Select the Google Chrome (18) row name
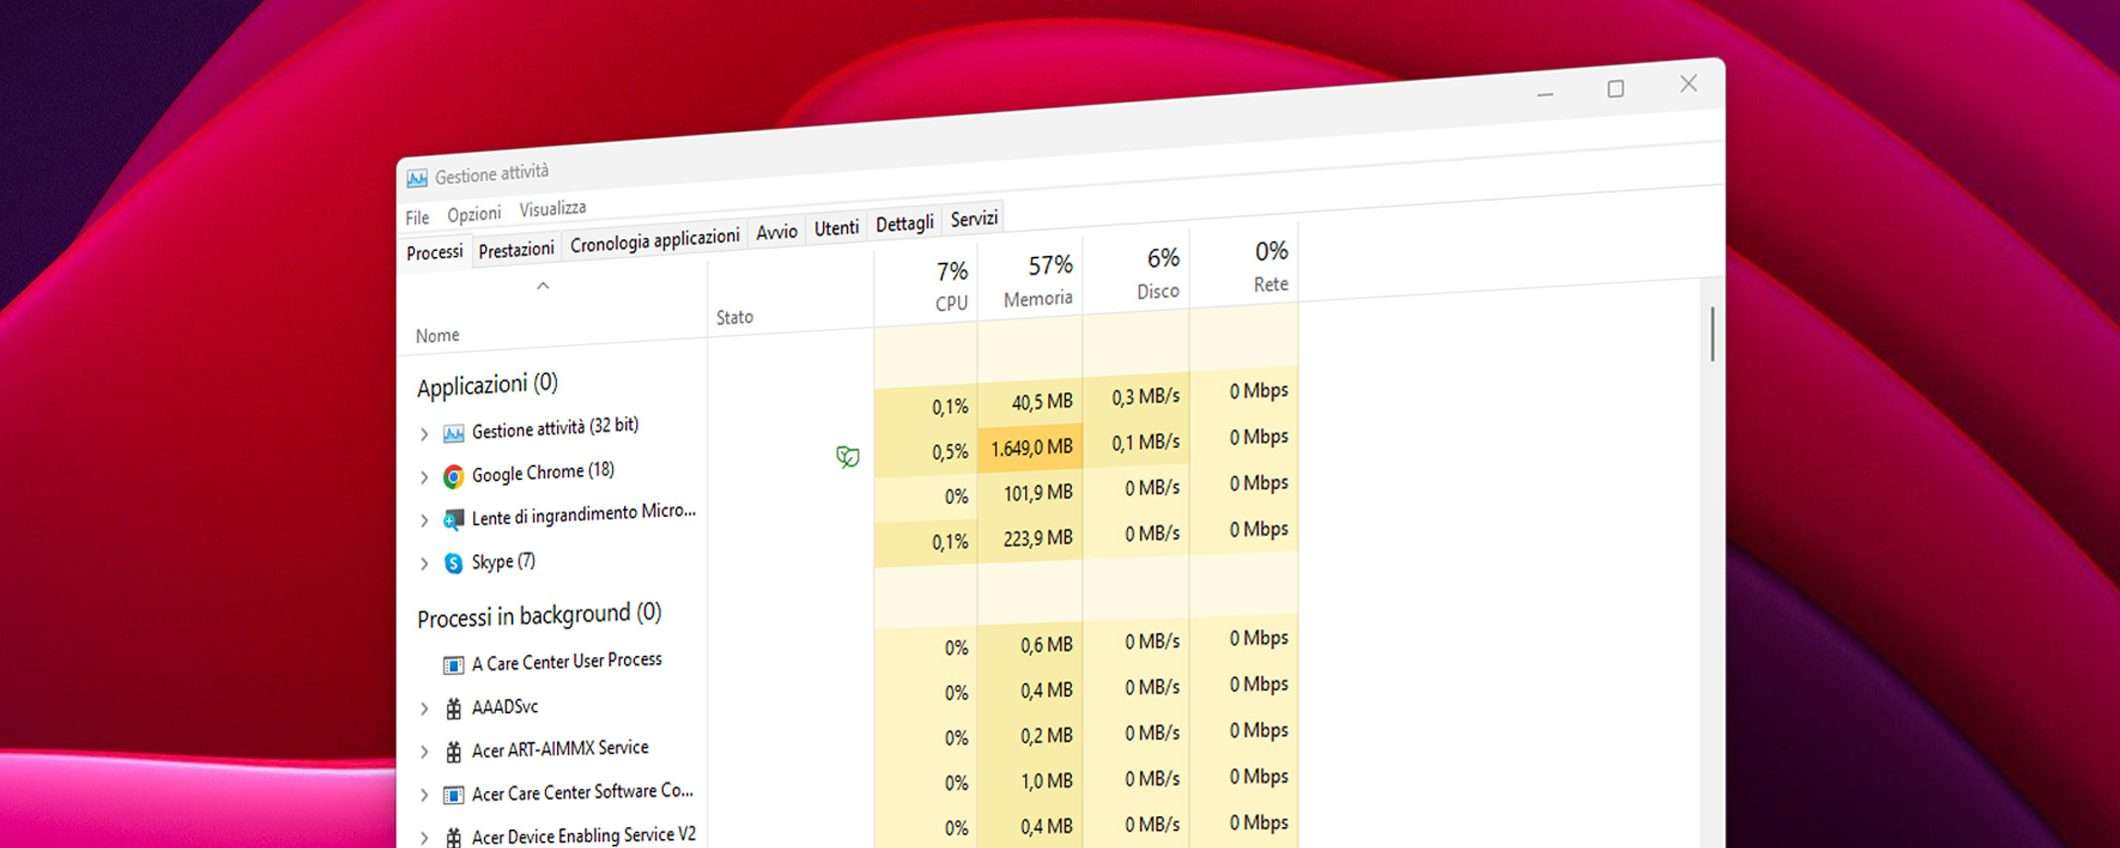Image resolution: width=2120 pixels, height=848 pixels. (543, 472)
